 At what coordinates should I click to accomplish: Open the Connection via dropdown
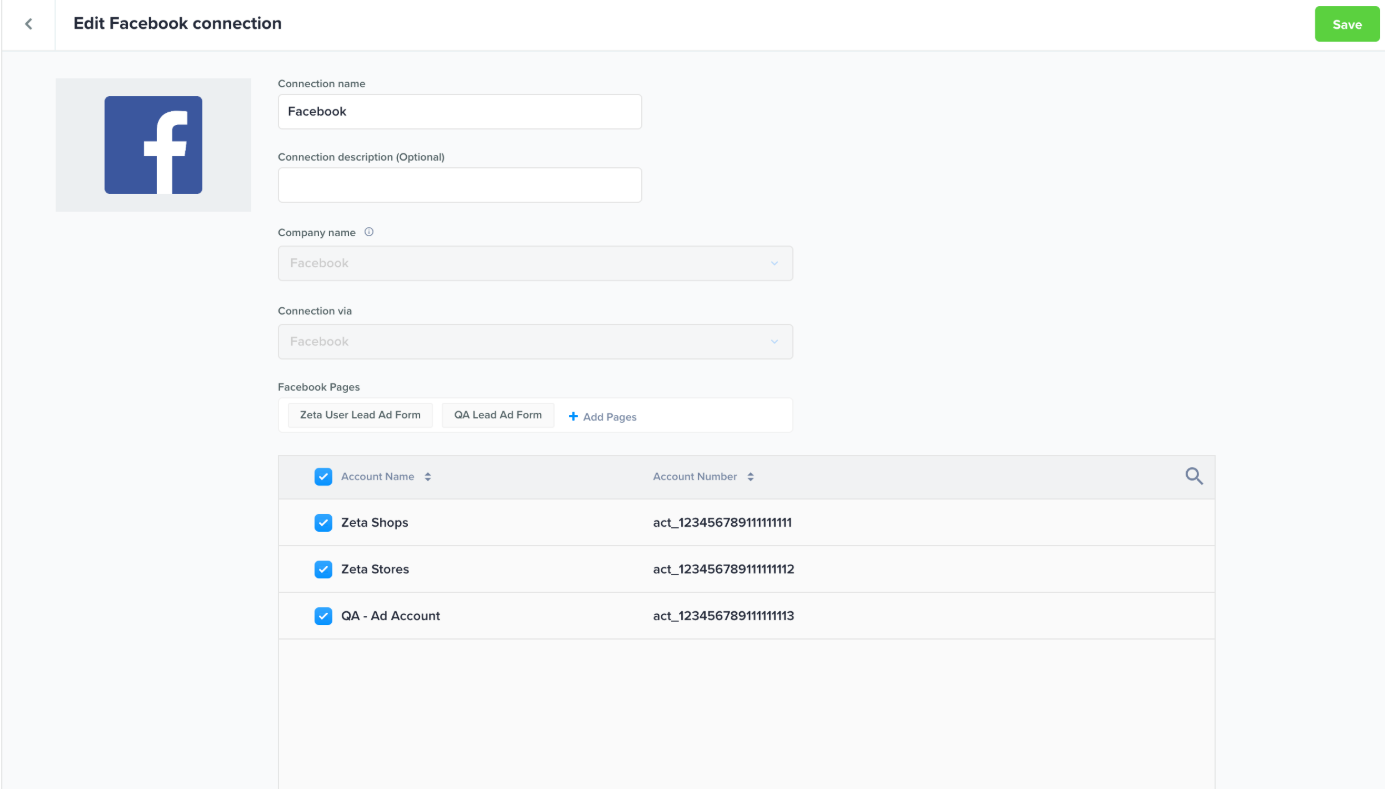pyautogui.click(x=535, y=342)
